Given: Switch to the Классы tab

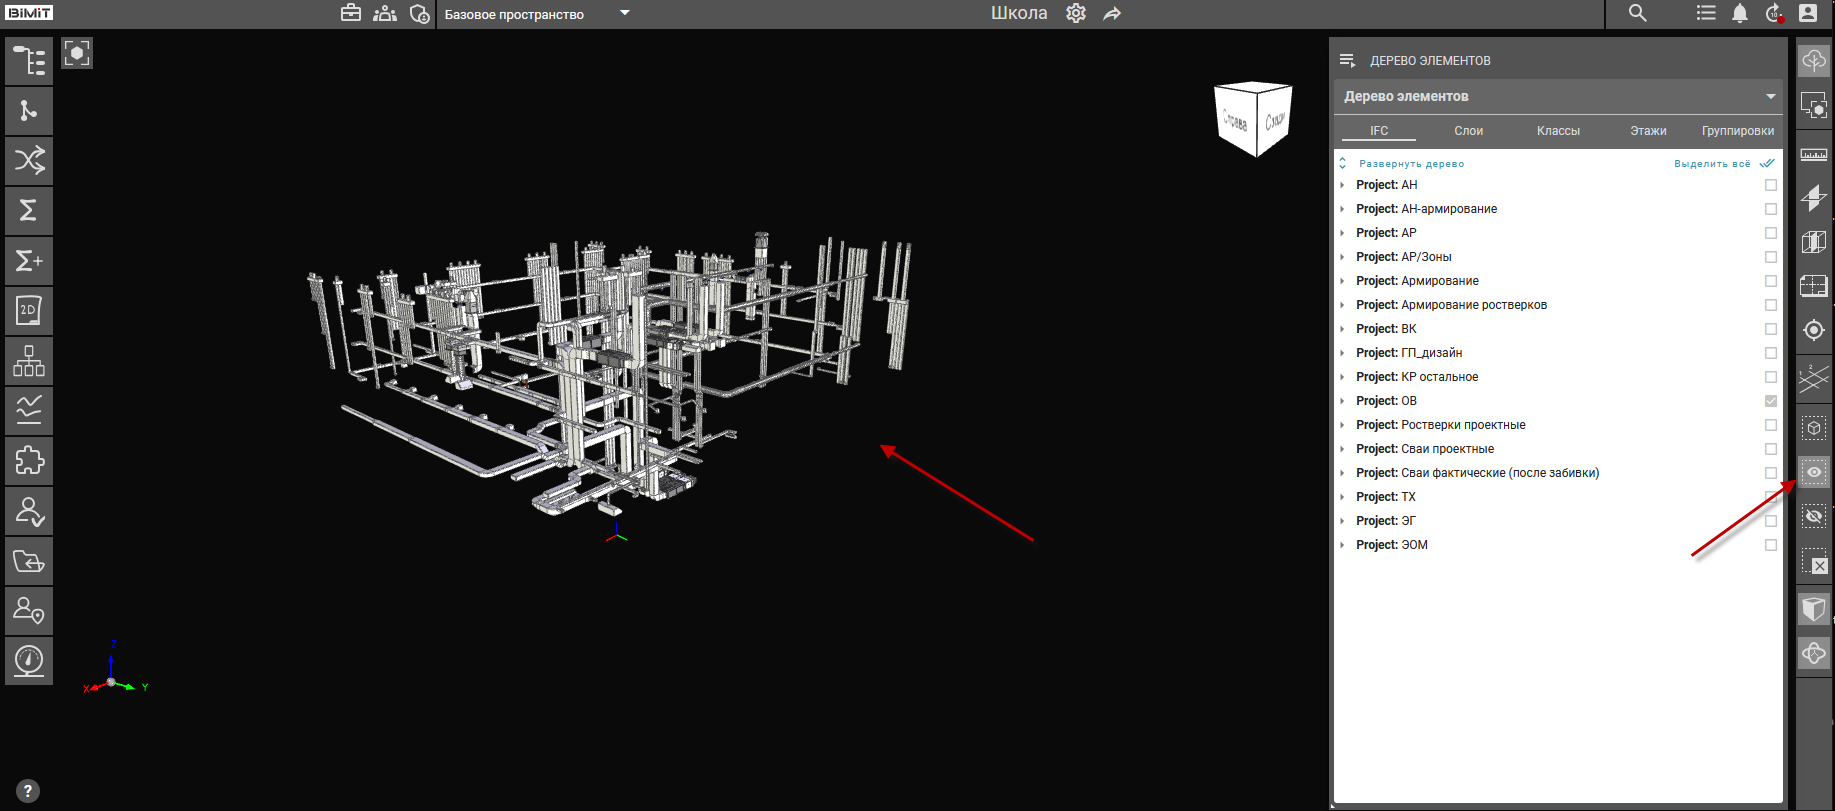Looking at the screenshot, I should tap(1558, 131).
